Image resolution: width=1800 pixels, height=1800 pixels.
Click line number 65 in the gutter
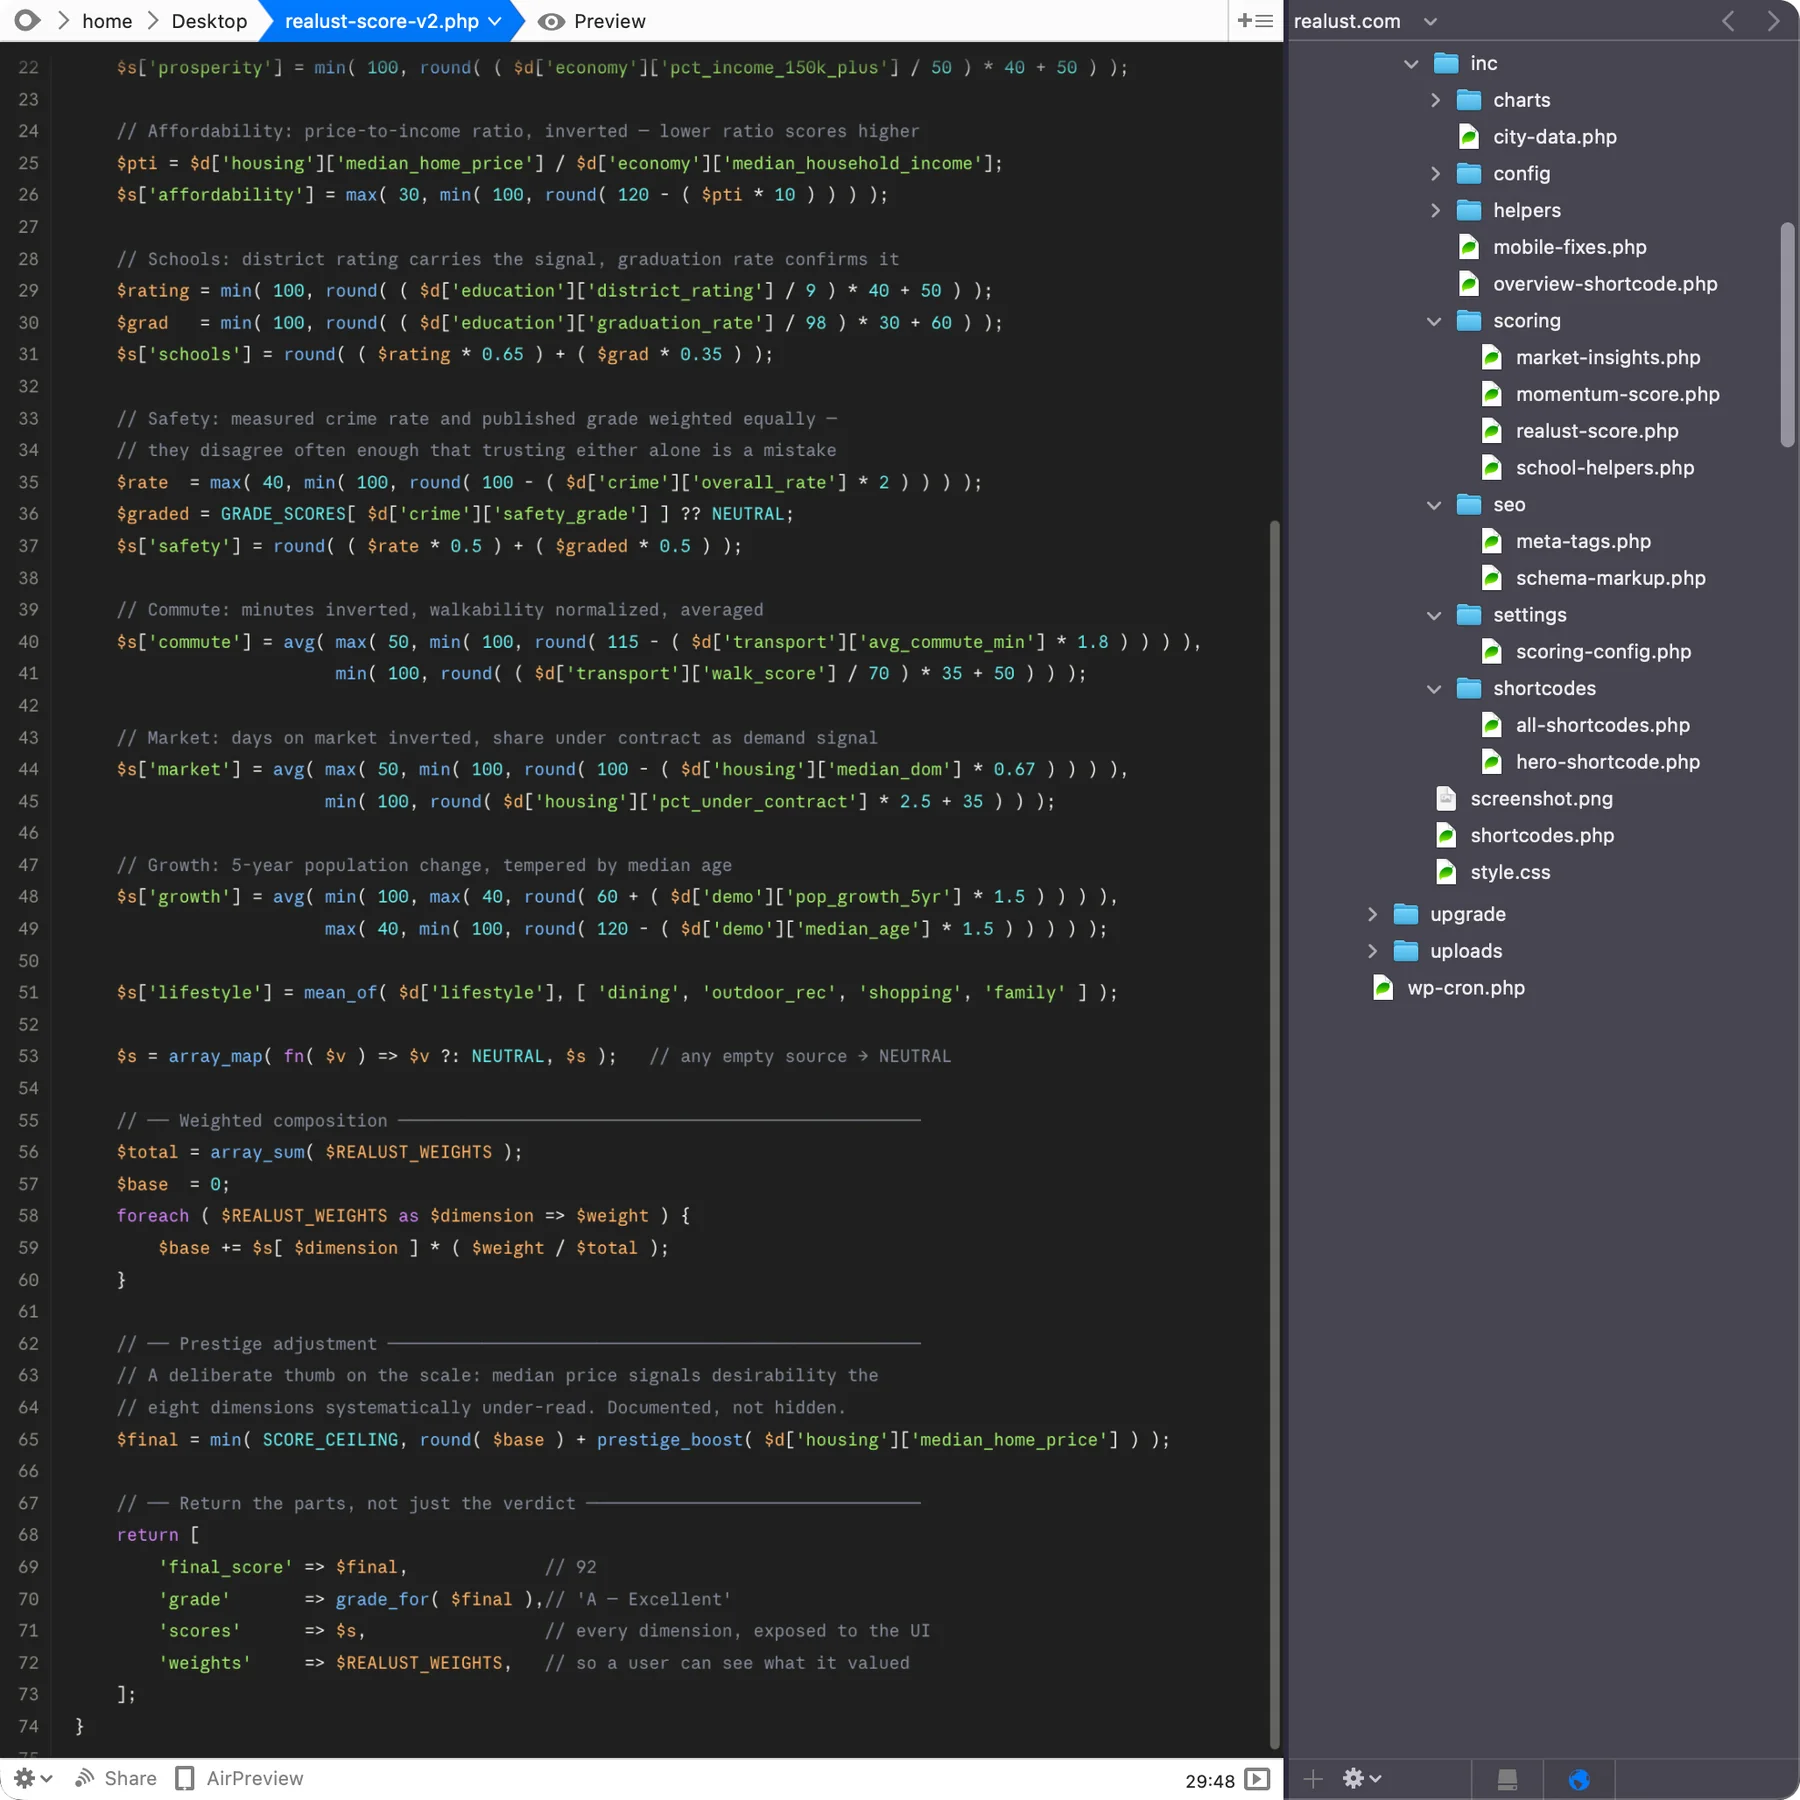tap(28, 1439)
